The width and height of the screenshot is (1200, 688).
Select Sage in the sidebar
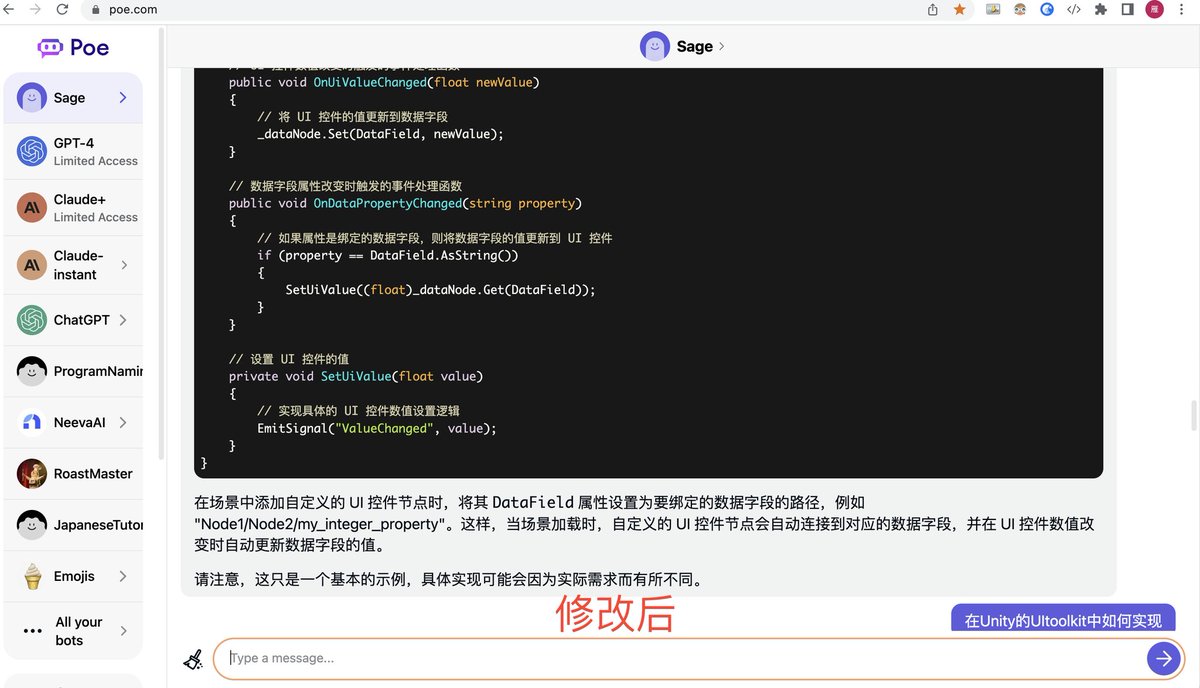73,97
